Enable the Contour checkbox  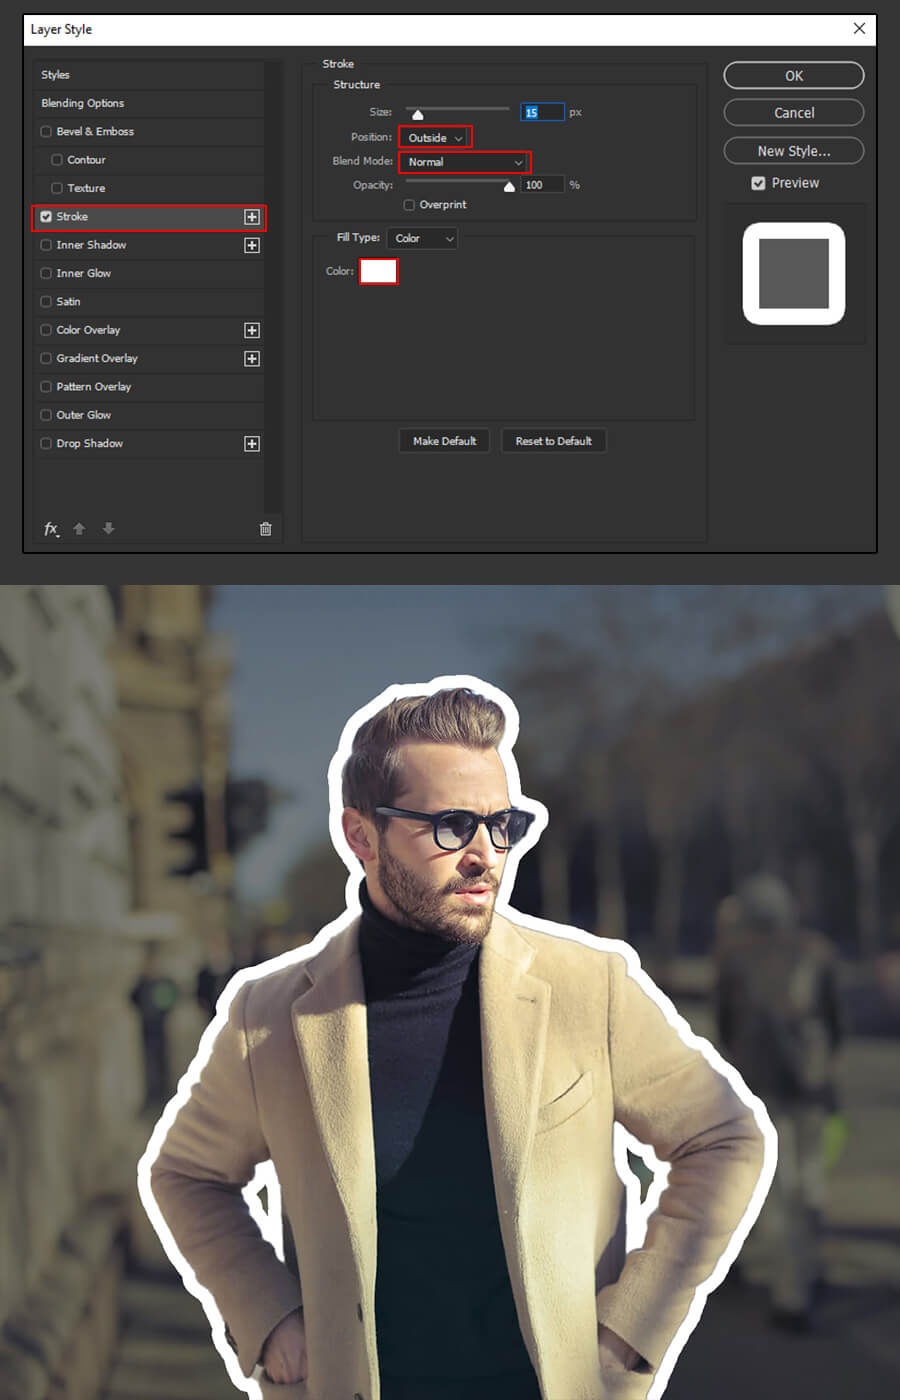coord(57,160)
